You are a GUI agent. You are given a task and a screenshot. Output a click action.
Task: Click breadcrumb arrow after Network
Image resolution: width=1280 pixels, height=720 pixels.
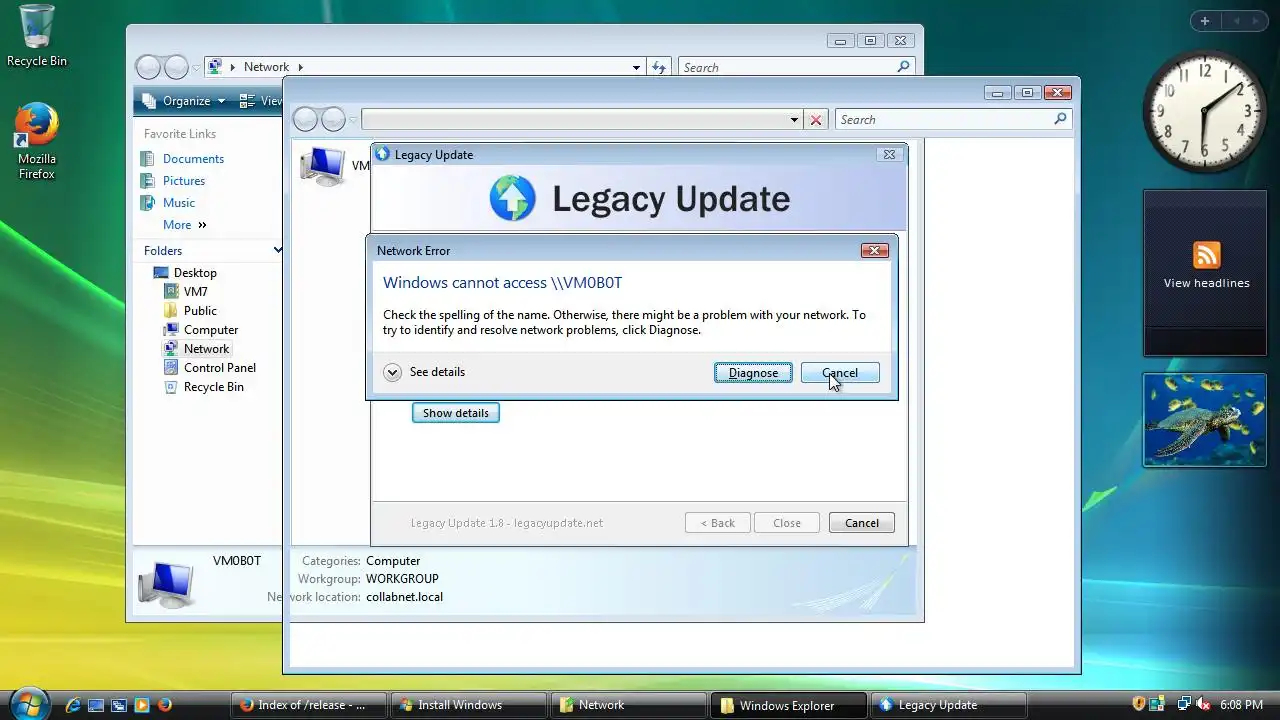300,67
